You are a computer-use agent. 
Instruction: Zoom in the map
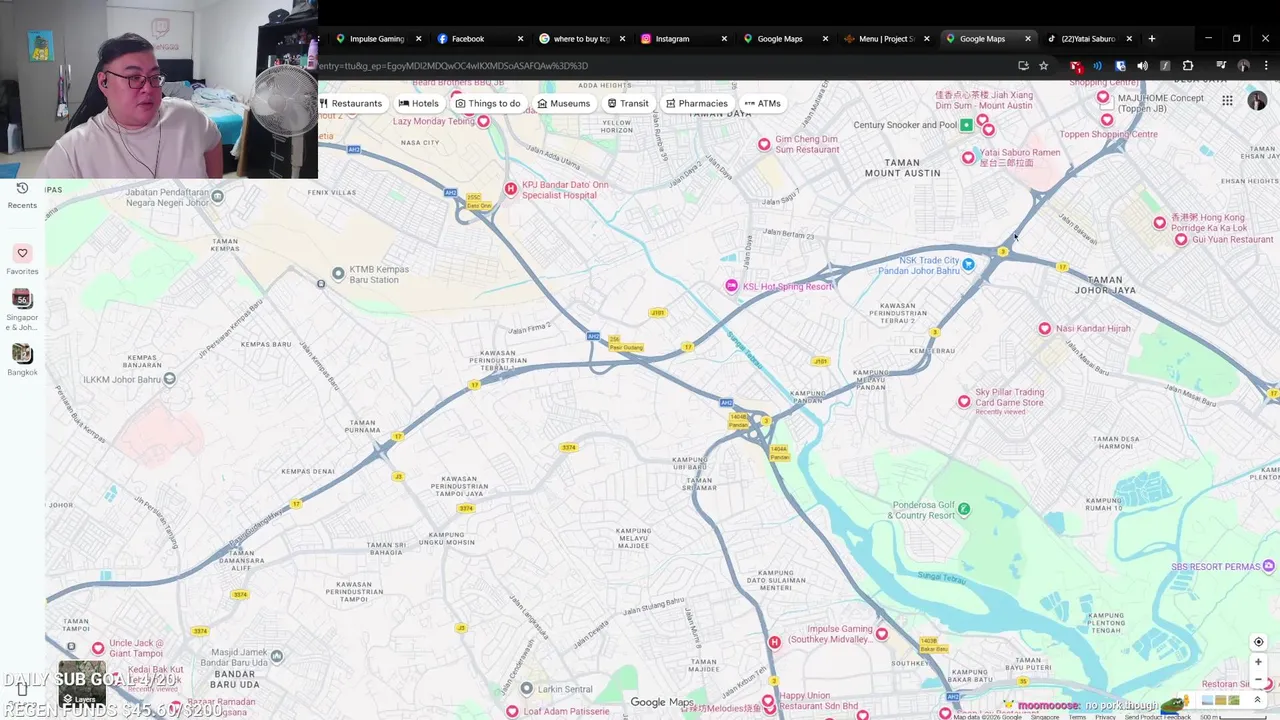(x=1258, y=662)
